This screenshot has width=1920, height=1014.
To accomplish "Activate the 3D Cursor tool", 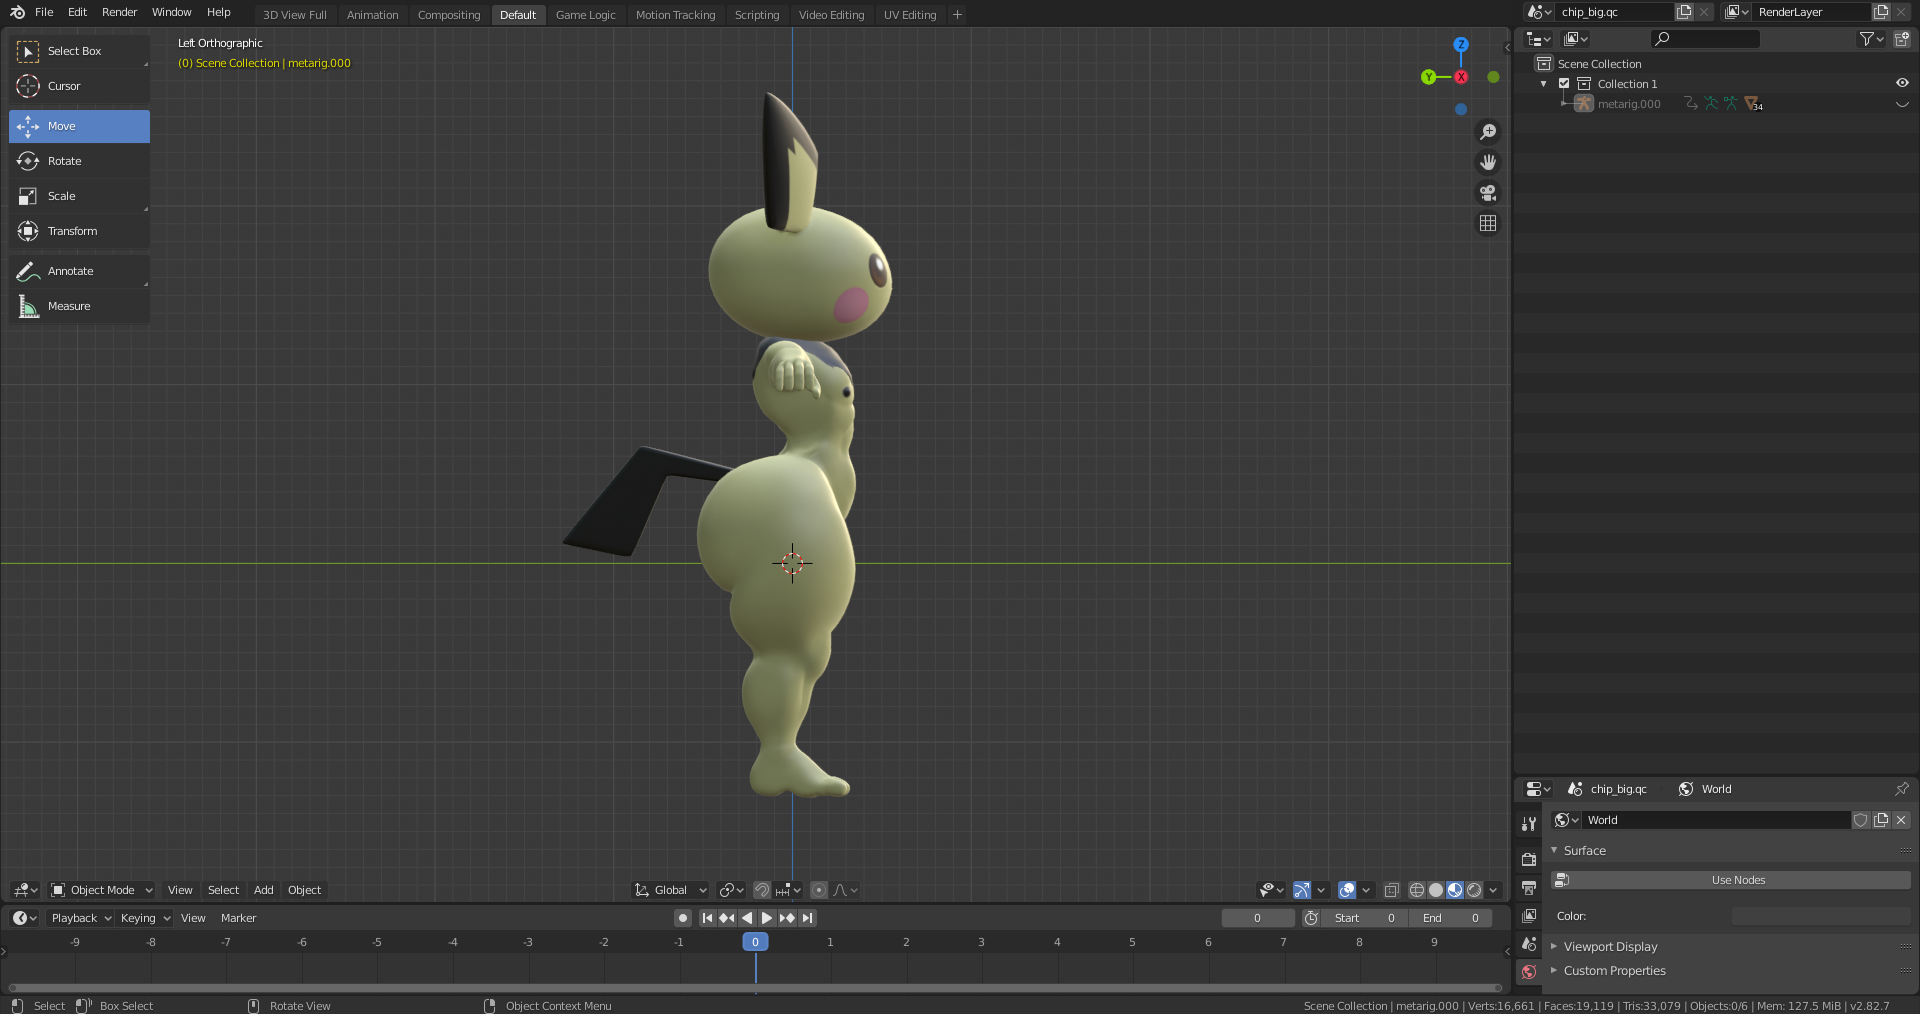I will click(x=79, y=86).
